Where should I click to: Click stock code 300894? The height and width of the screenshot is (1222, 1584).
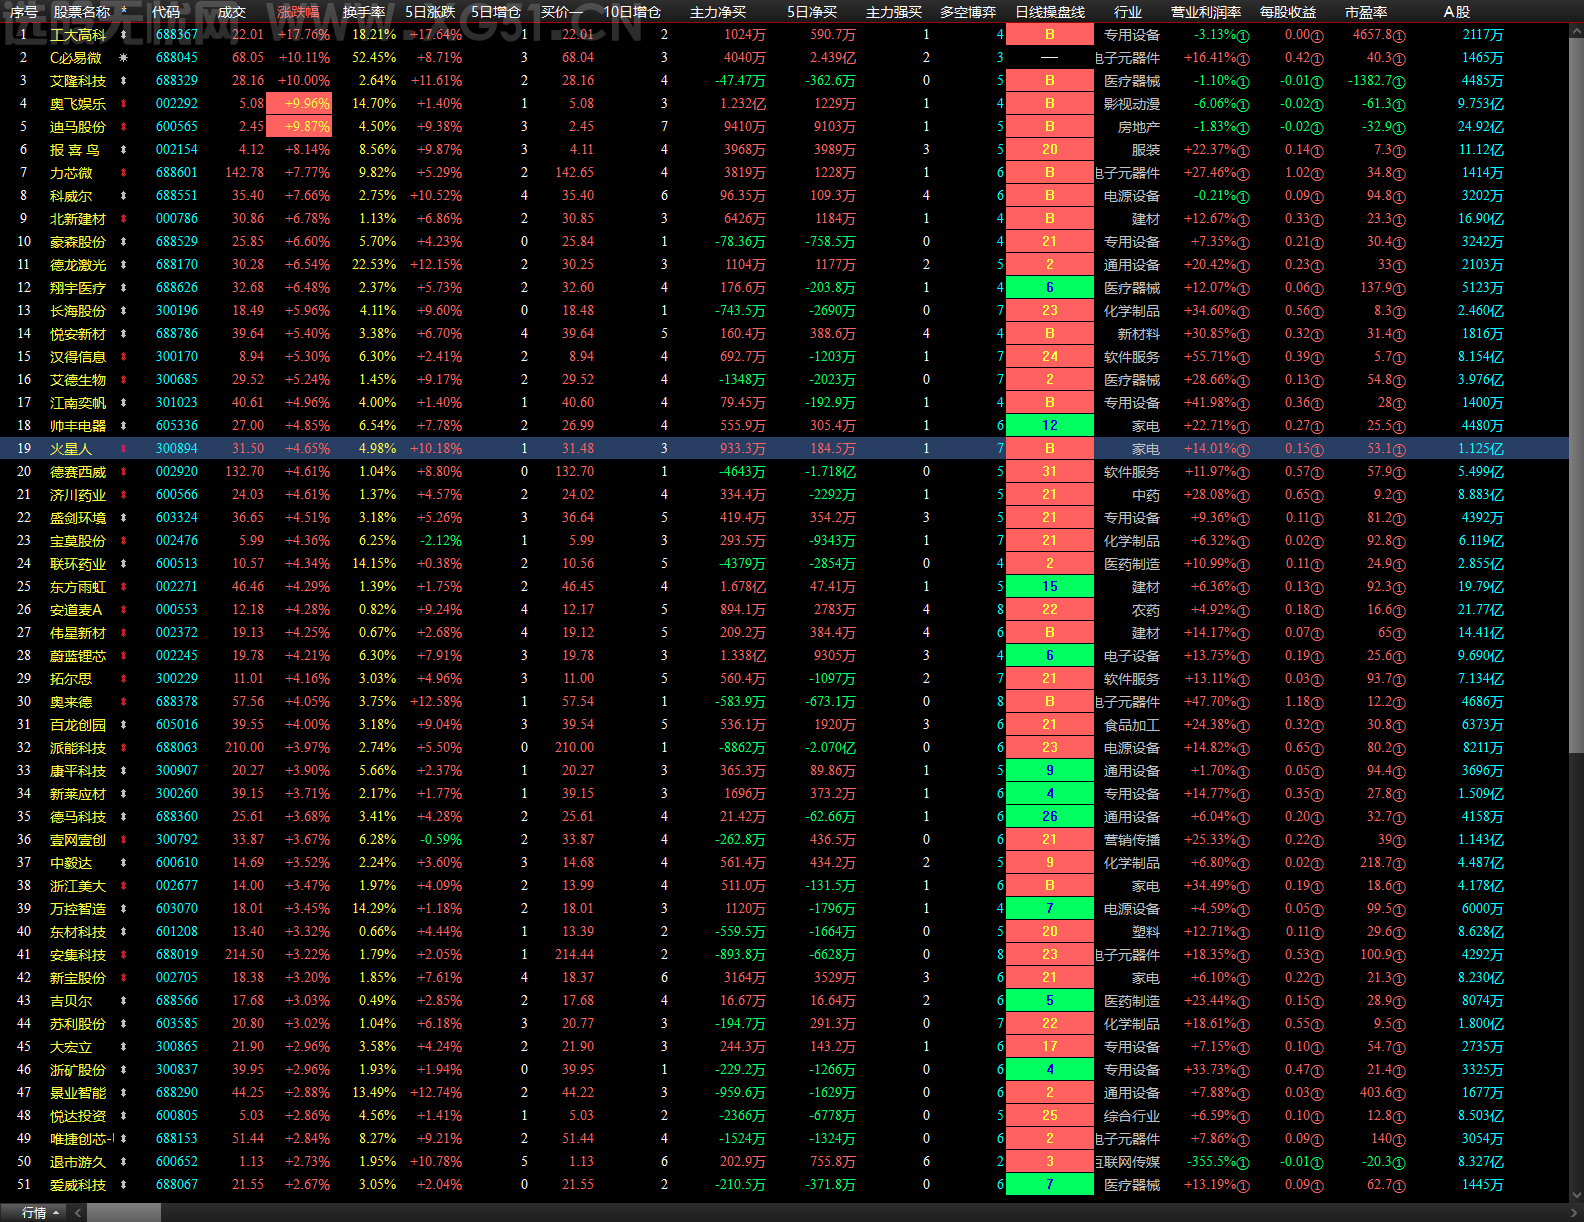tap(177, 449)
